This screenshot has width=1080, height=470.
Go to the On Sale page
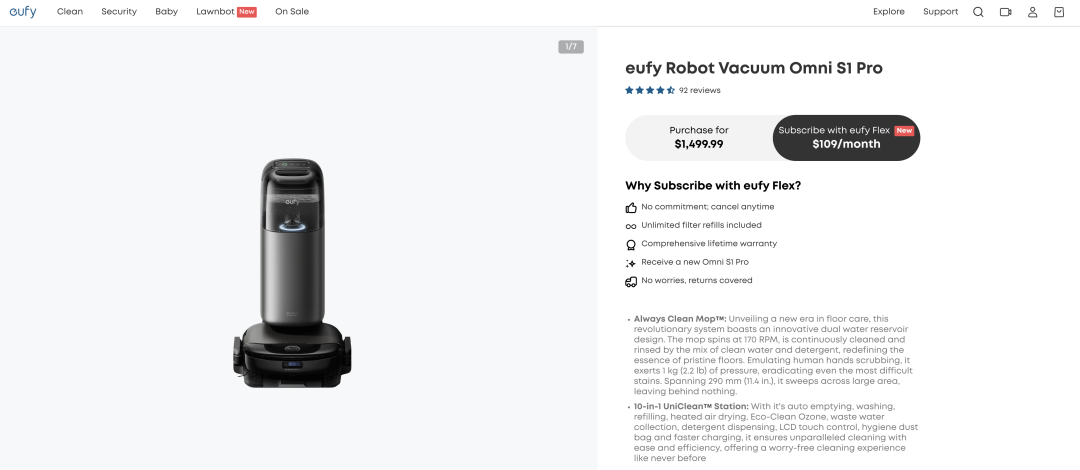click(292, 12)
